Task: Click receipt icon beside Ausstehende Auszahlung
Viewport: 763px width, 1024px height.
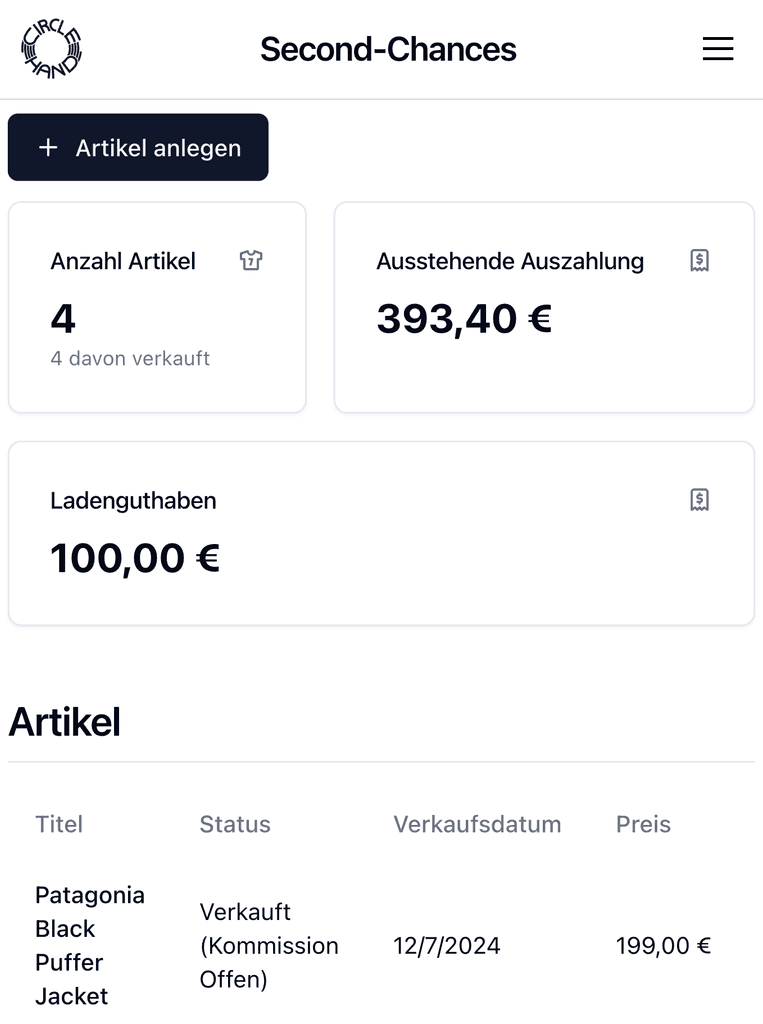Action: point(700,260)
